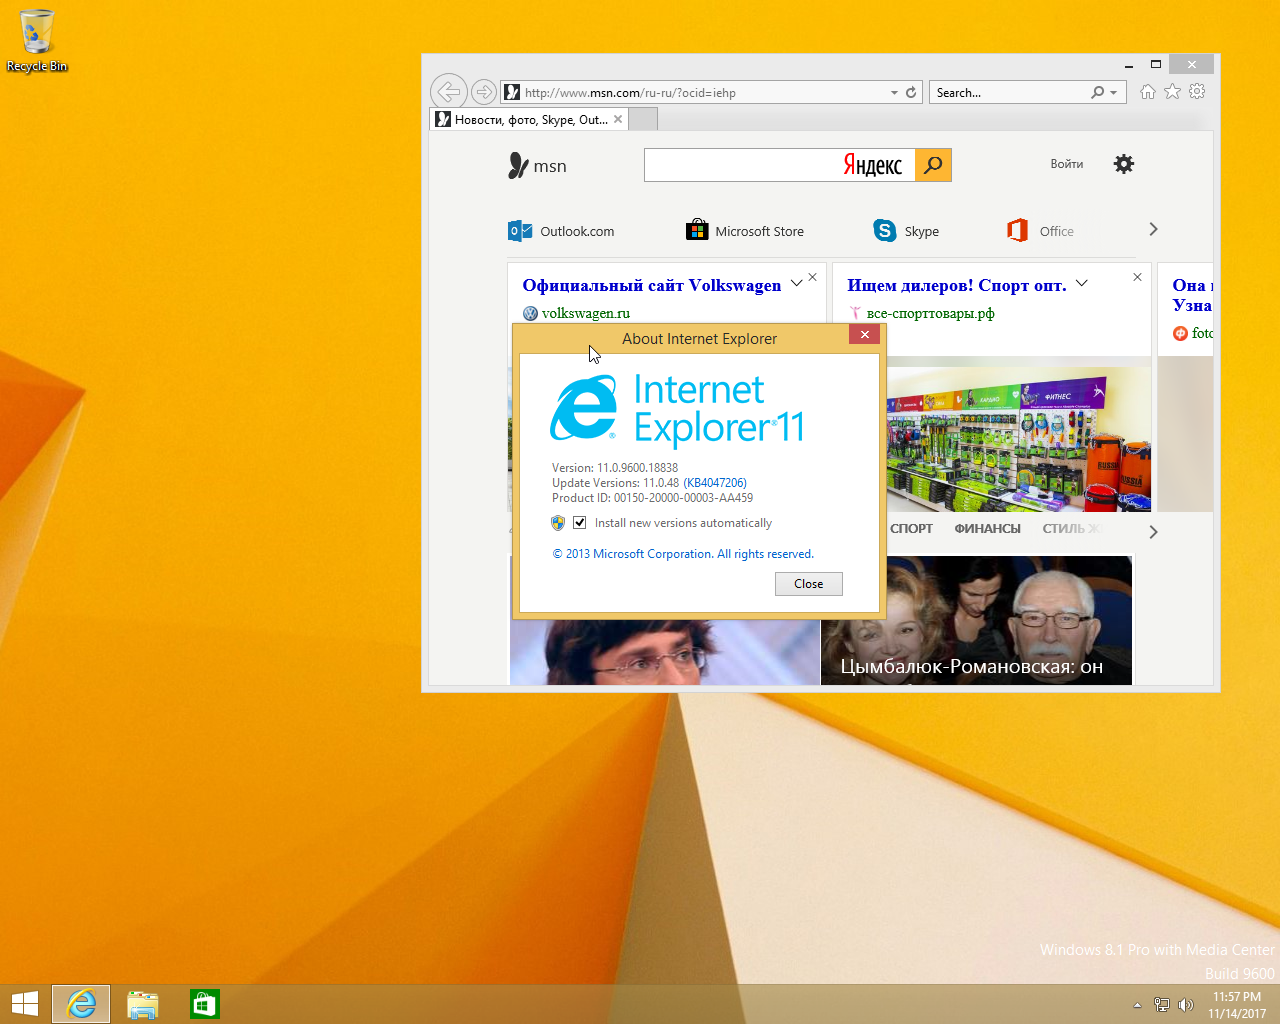Open msn page settings gear
This screenshot has width=1280, height=1024.
tap(1124, 164)
